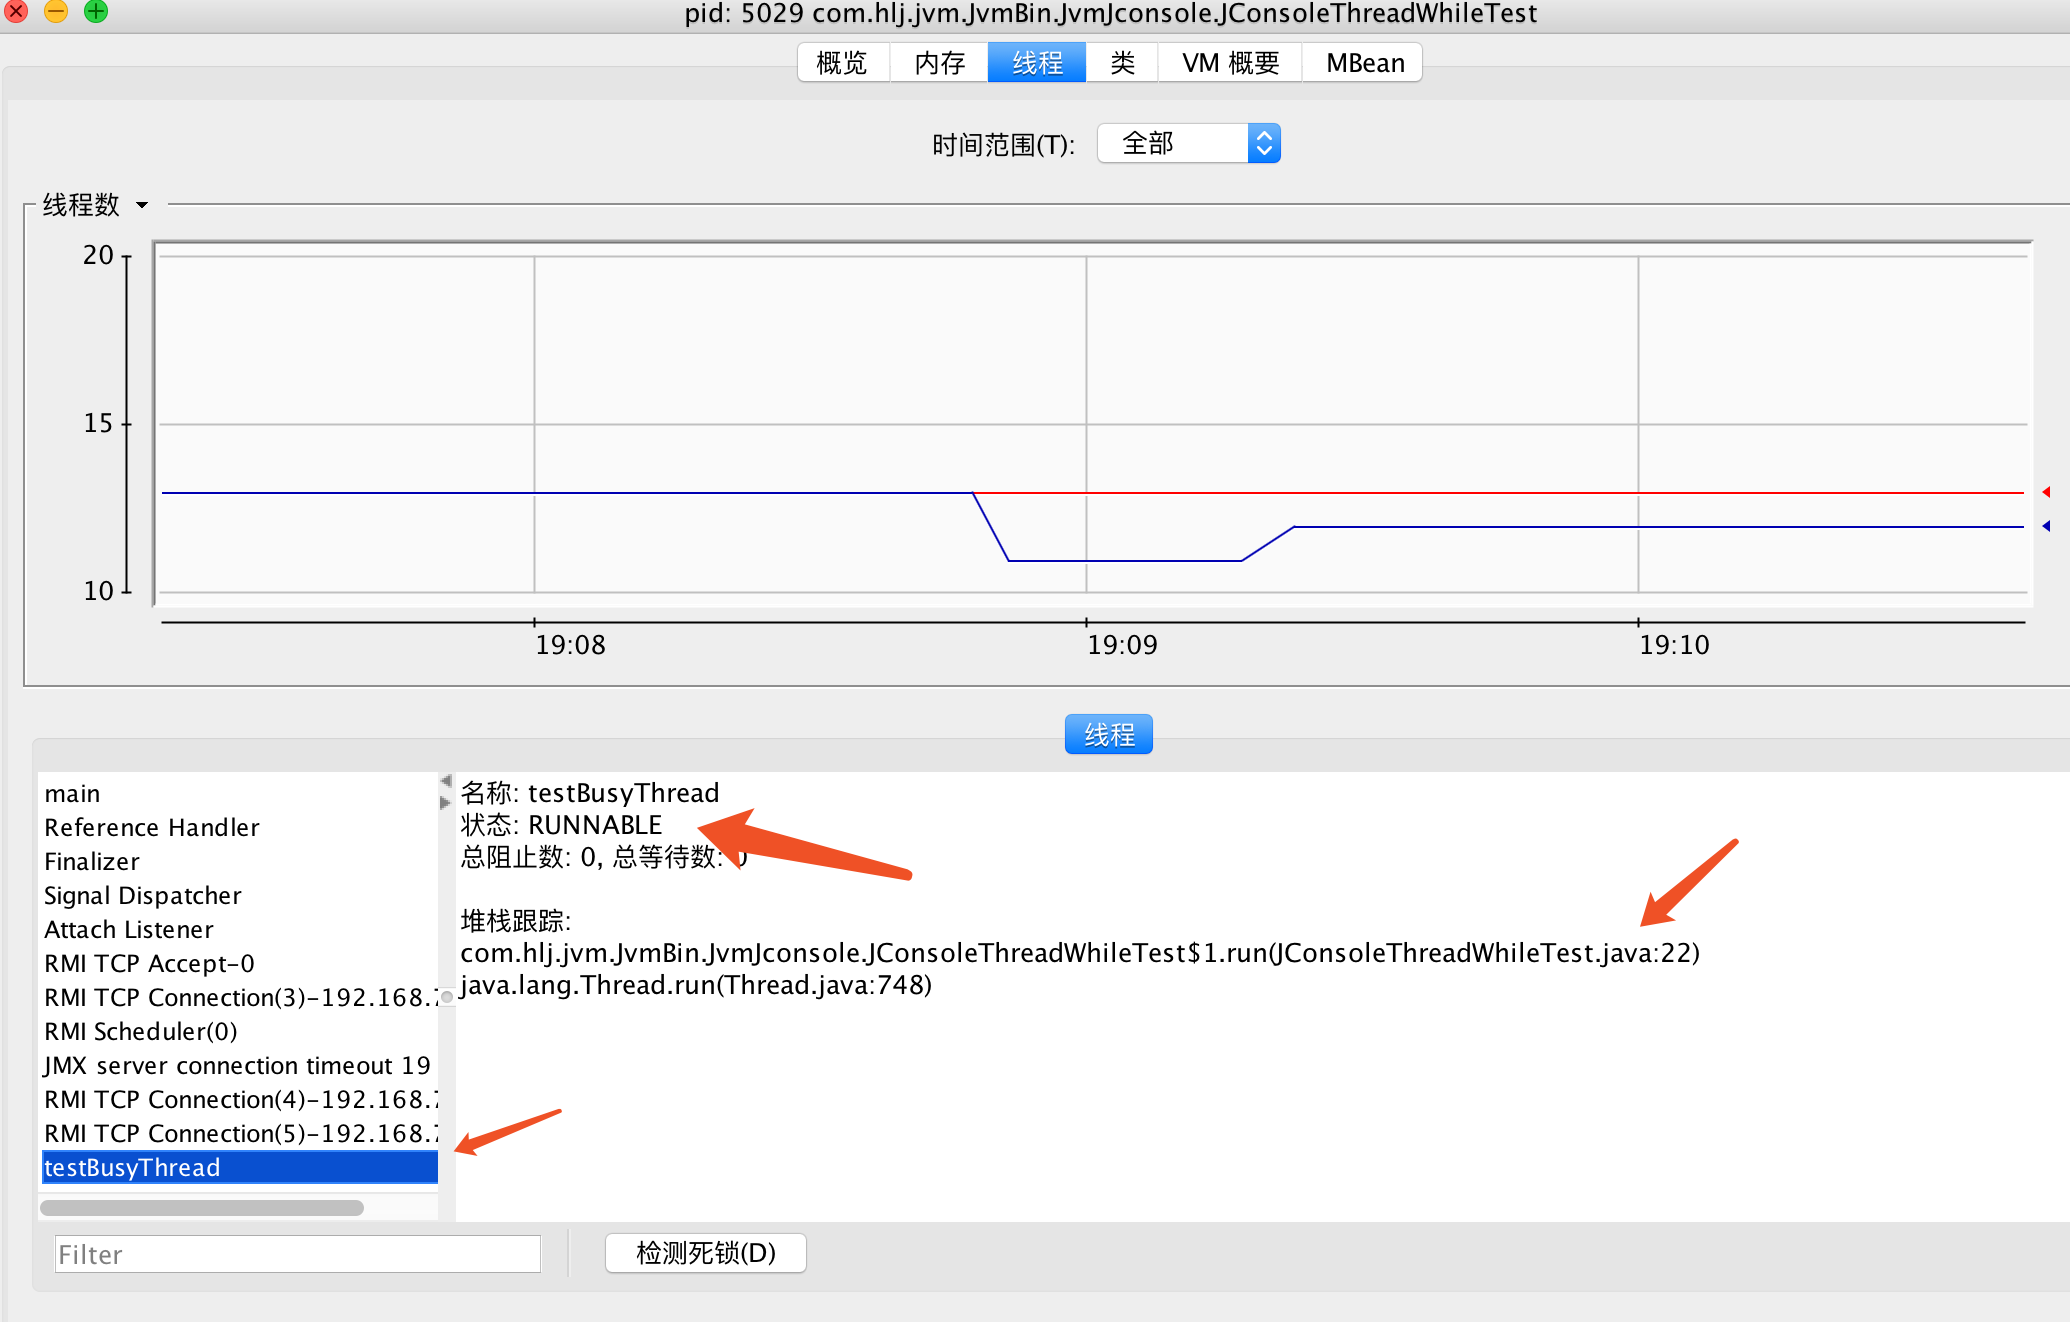The height and width of the screenshot is (1322, 2070).
Task: Click the split pane divider handle
Action: [447, 997]
